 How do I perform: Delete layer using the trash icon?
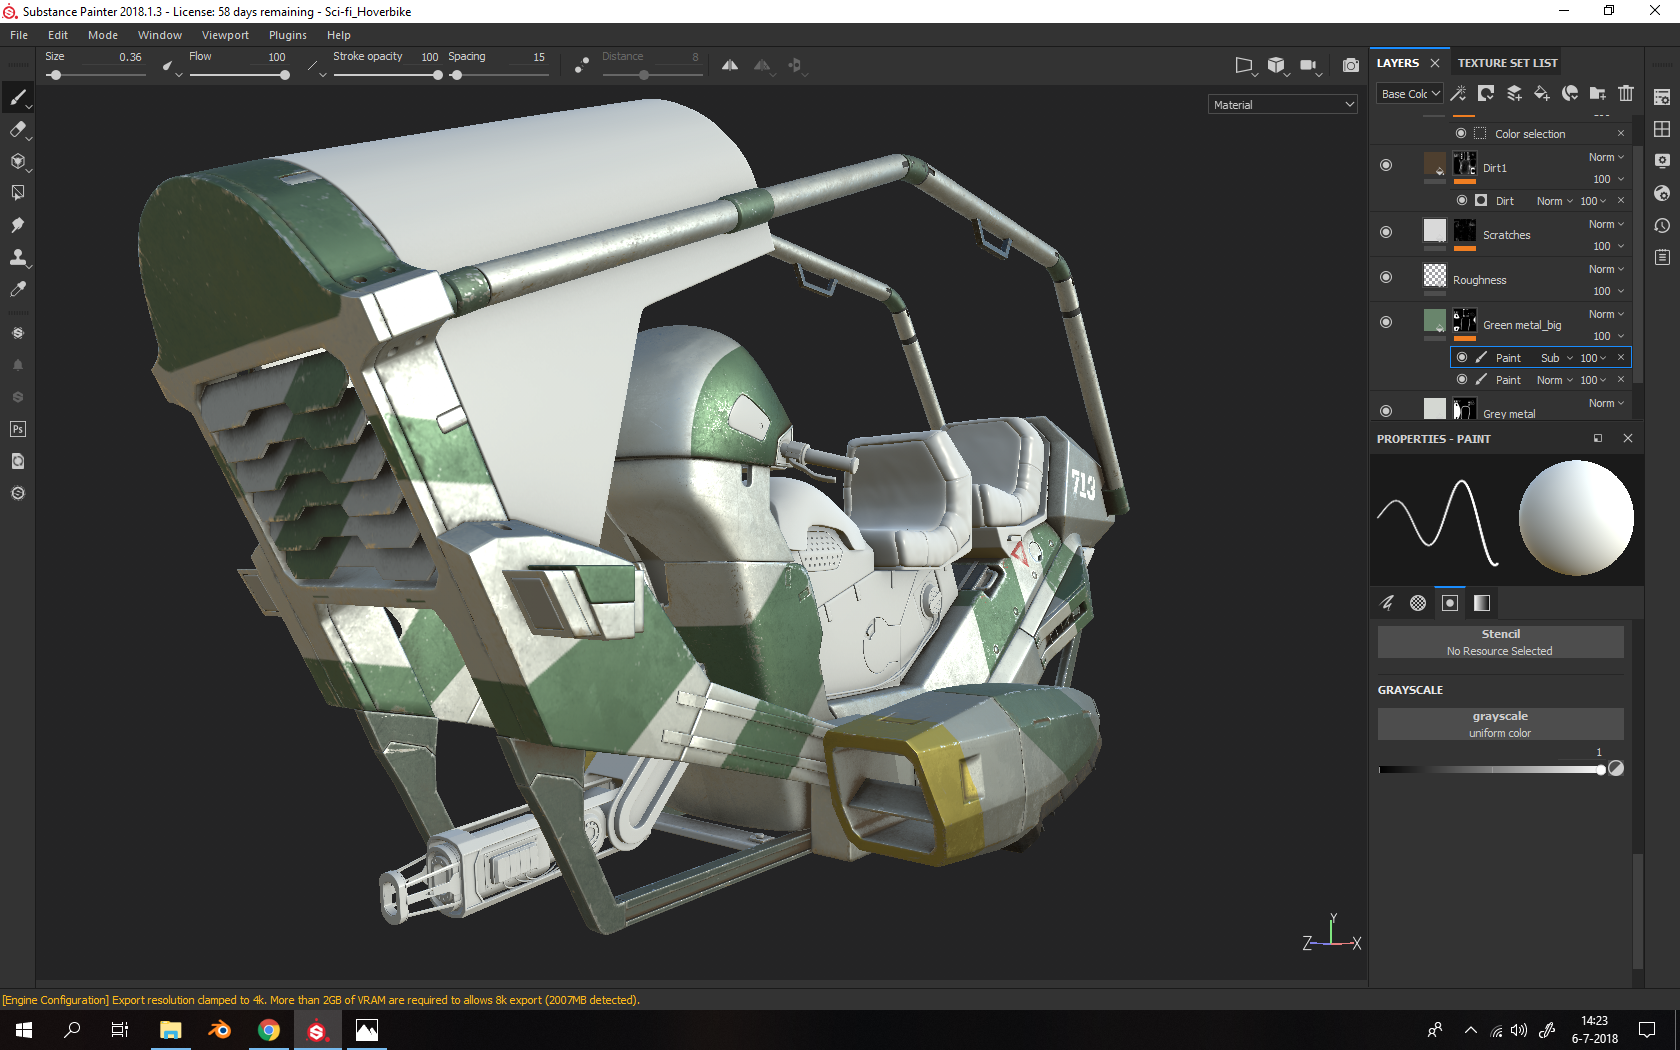(1626, 93)
